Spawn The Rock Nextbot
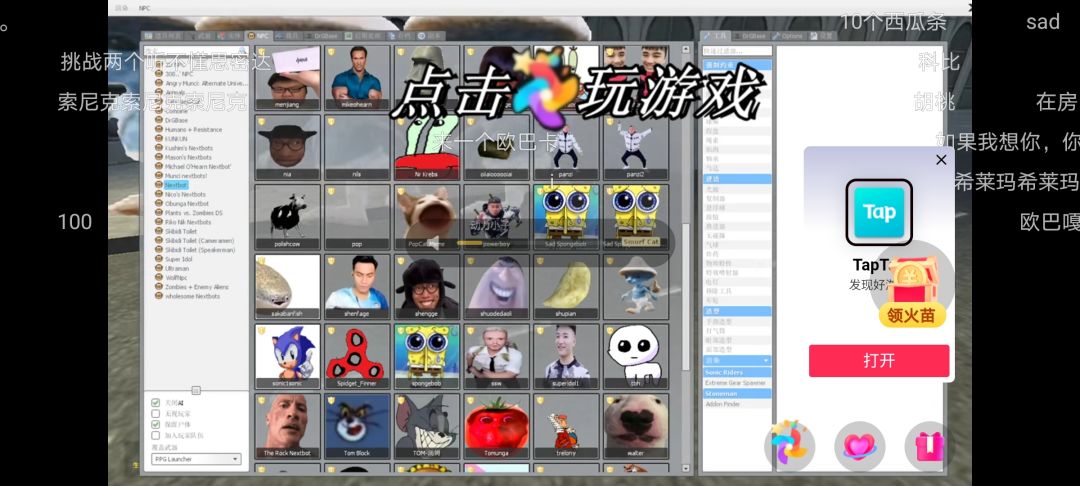Viewport: 1080px width, 486px height. coord(287,426)
